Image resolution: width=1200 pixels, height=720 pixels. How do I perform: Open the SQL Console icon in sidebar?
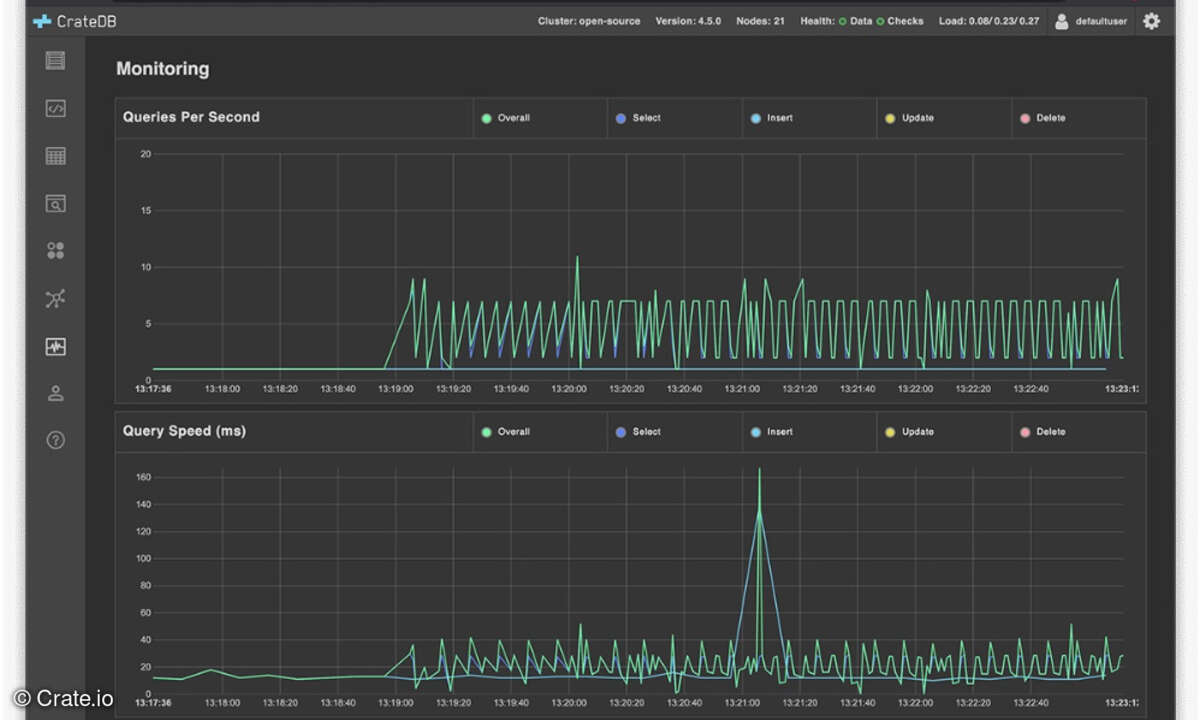point(56,109)
